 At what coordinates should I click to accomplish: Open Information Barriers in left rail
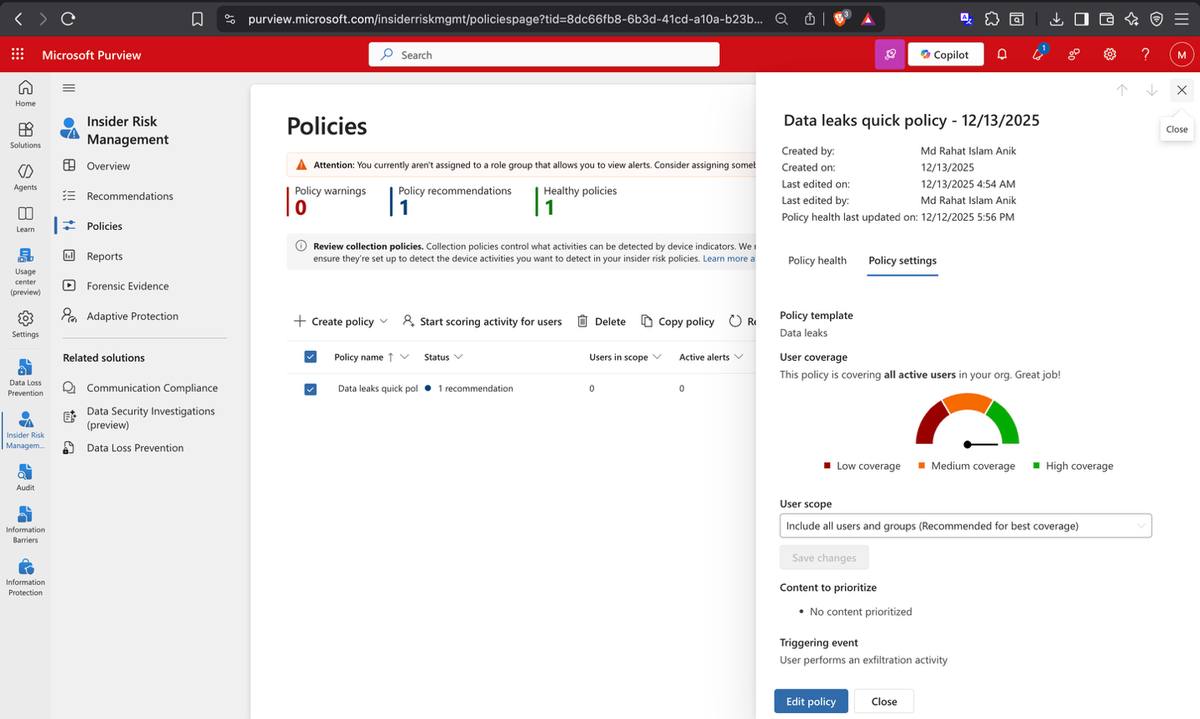click(x=25, y=524)
